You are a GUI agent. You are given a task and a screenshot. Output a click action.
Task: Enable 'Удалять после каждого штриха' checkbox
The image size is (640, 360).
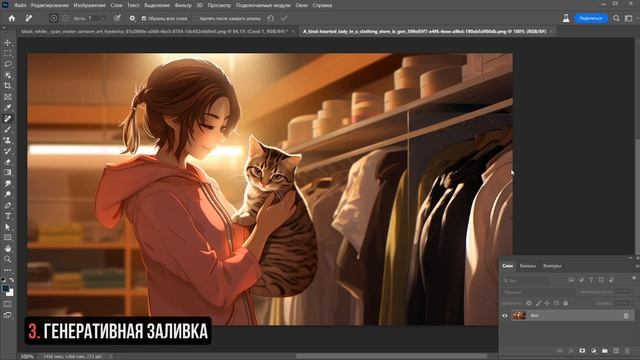[x=195, y=18]
